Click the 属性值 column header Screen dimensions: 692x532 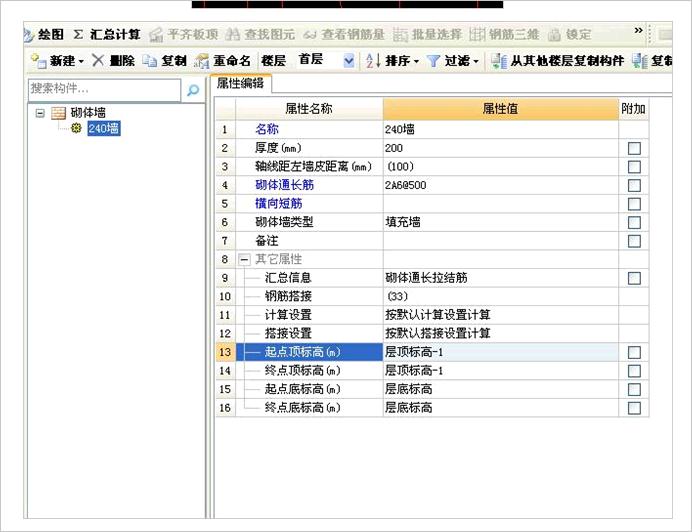[500, 109]
